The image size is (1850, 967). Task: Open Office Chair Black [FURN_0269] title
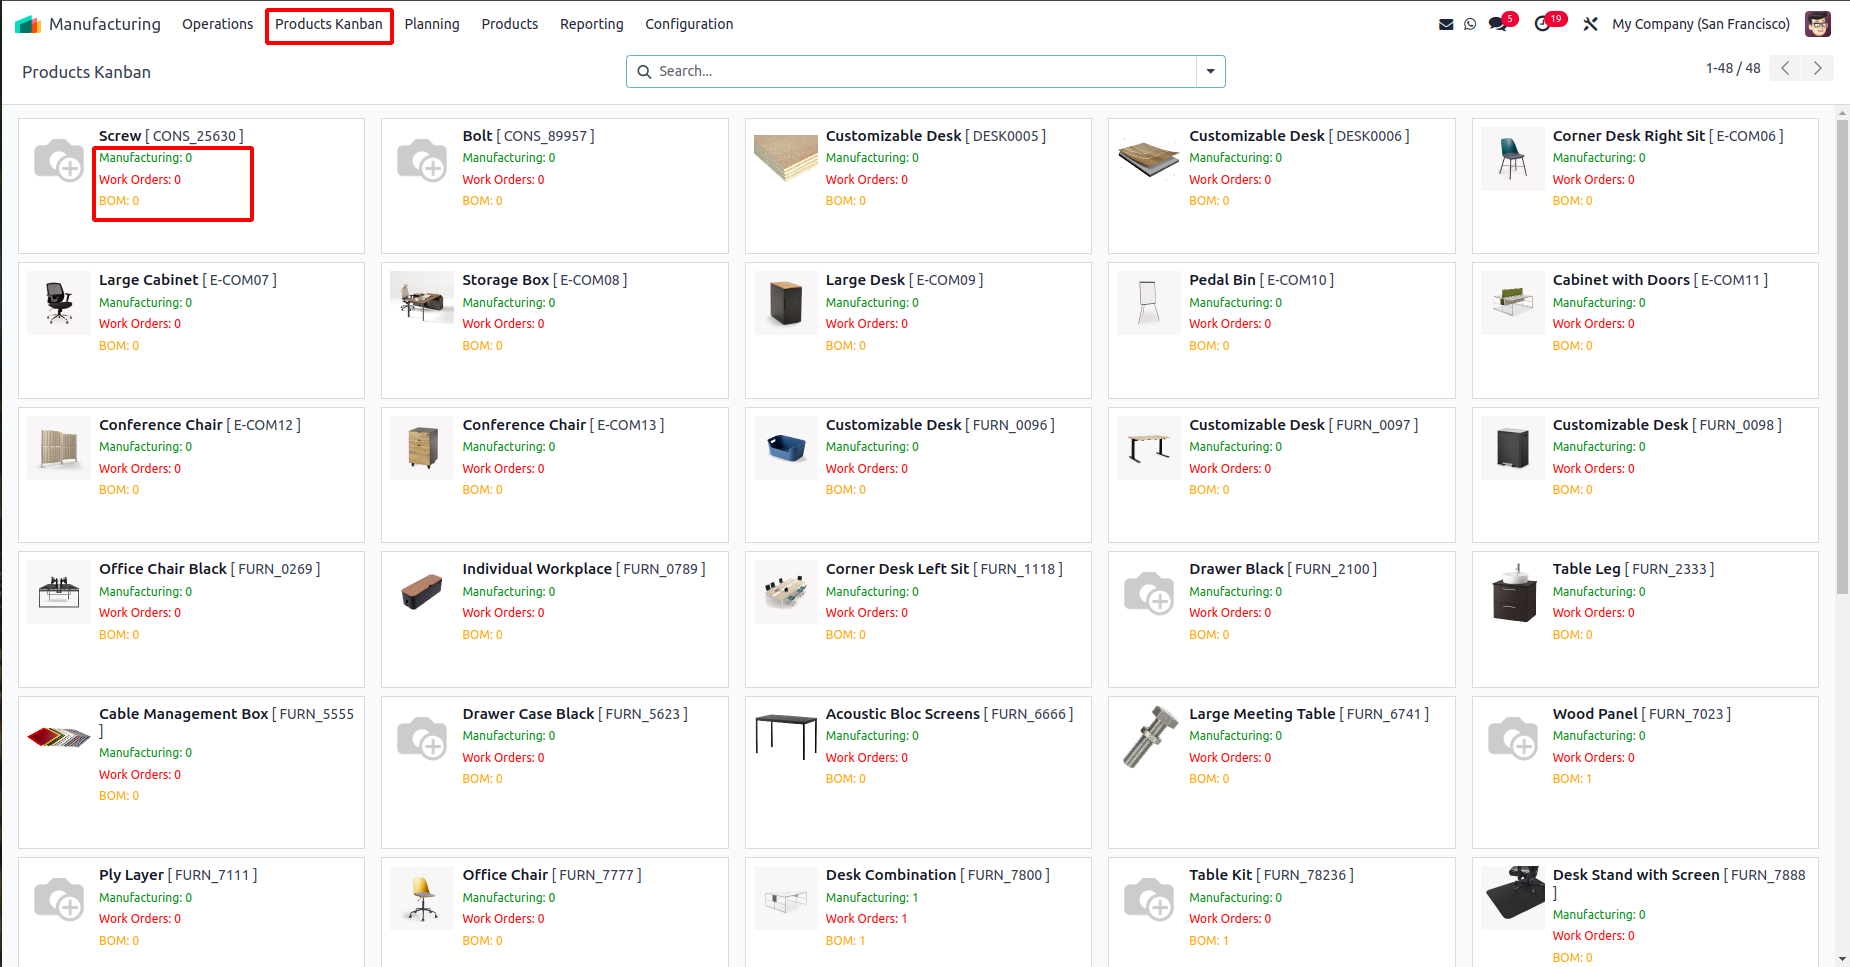[x=210, y=569]
